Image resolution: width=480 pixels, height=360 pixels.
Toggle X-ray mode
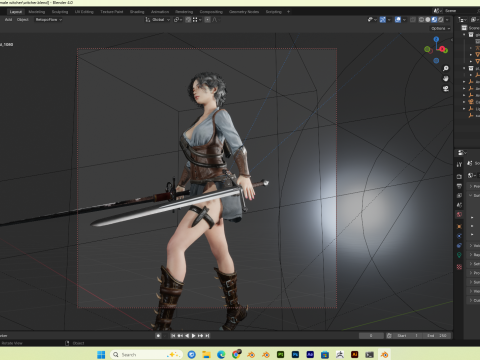pos(413,20)
